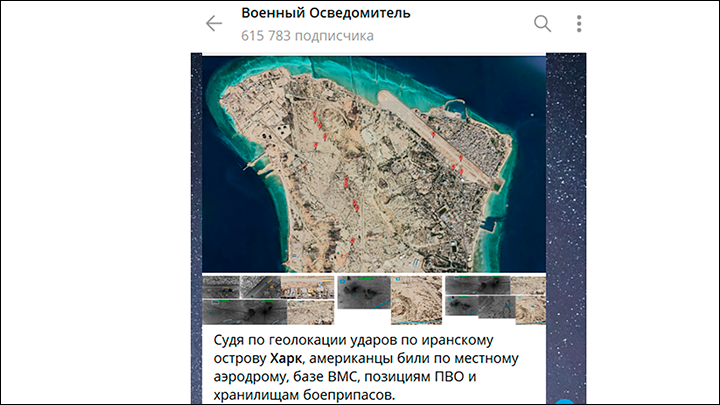Open search in the channel
Screen dimensions: 720x405
pyautogui.click(x=542, y=24)
